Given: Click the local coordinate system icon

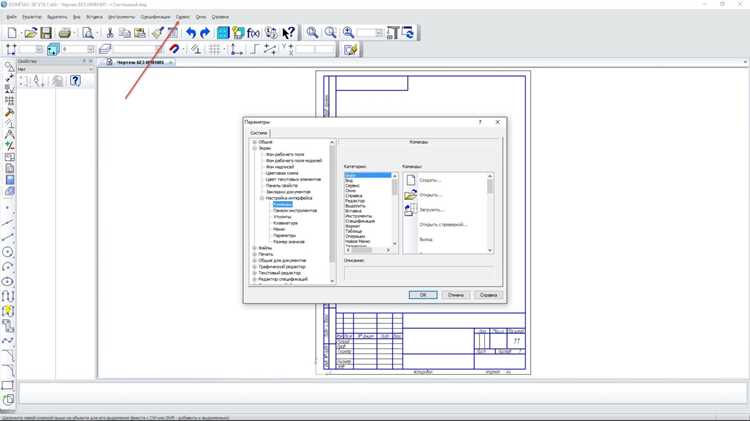Looking at the screenshot, I should [x=236, y=49].
